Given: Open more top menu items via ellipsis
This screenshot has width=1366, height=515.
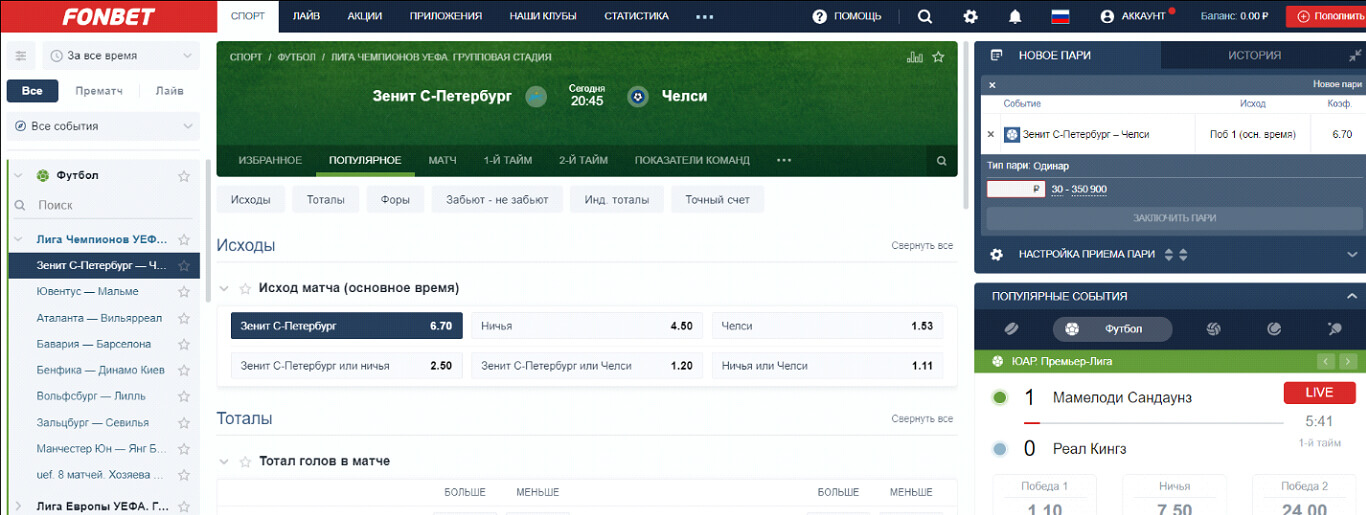Looking at the screenshot, I should (705, 16).
